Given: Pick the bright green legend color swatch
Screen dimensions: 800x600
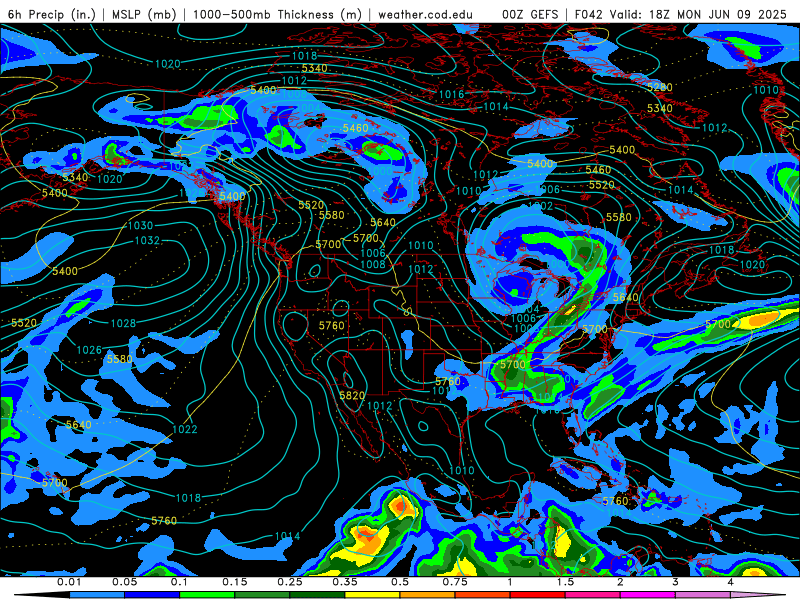Looking at the screenshot, I should pyautogui.click(x=207, y=595).
